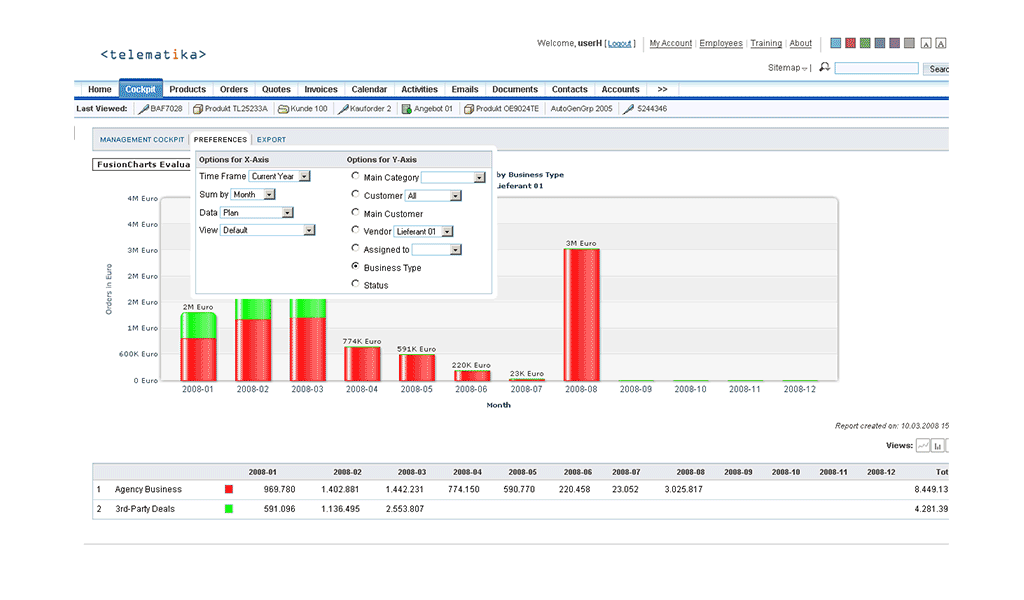Open AutoGenGrp 2005 last viewed link
The image size is (1024, 600).
click(581, 109)
